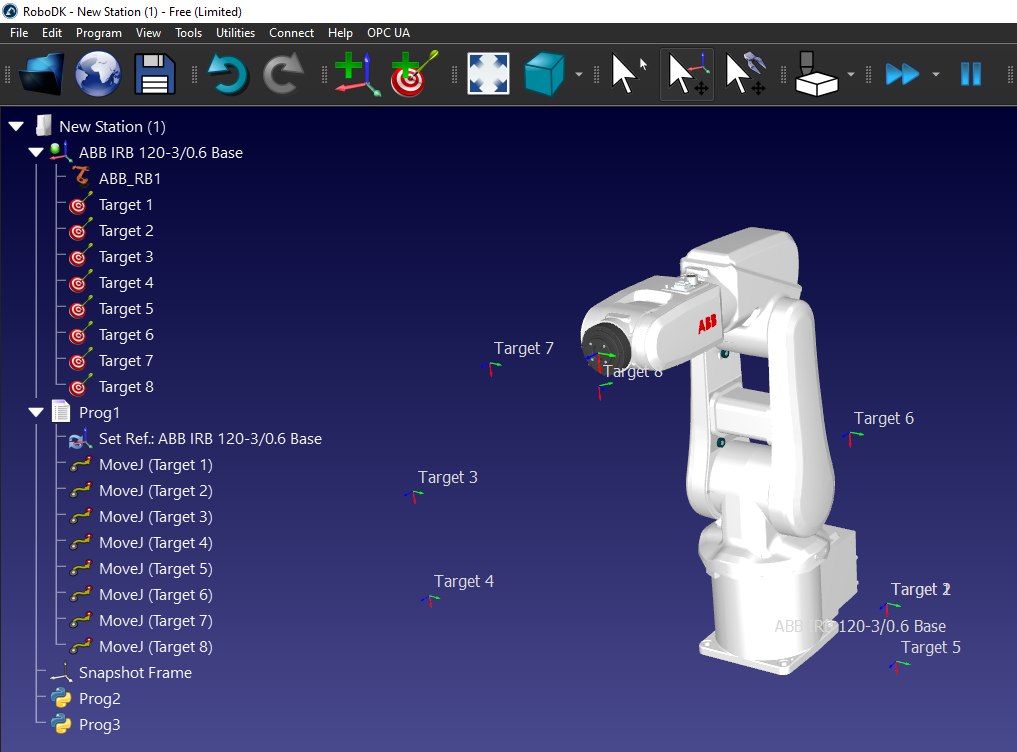Select the isometric view cube icon
The image size is (1017, 752).
[x=545, y=74]
